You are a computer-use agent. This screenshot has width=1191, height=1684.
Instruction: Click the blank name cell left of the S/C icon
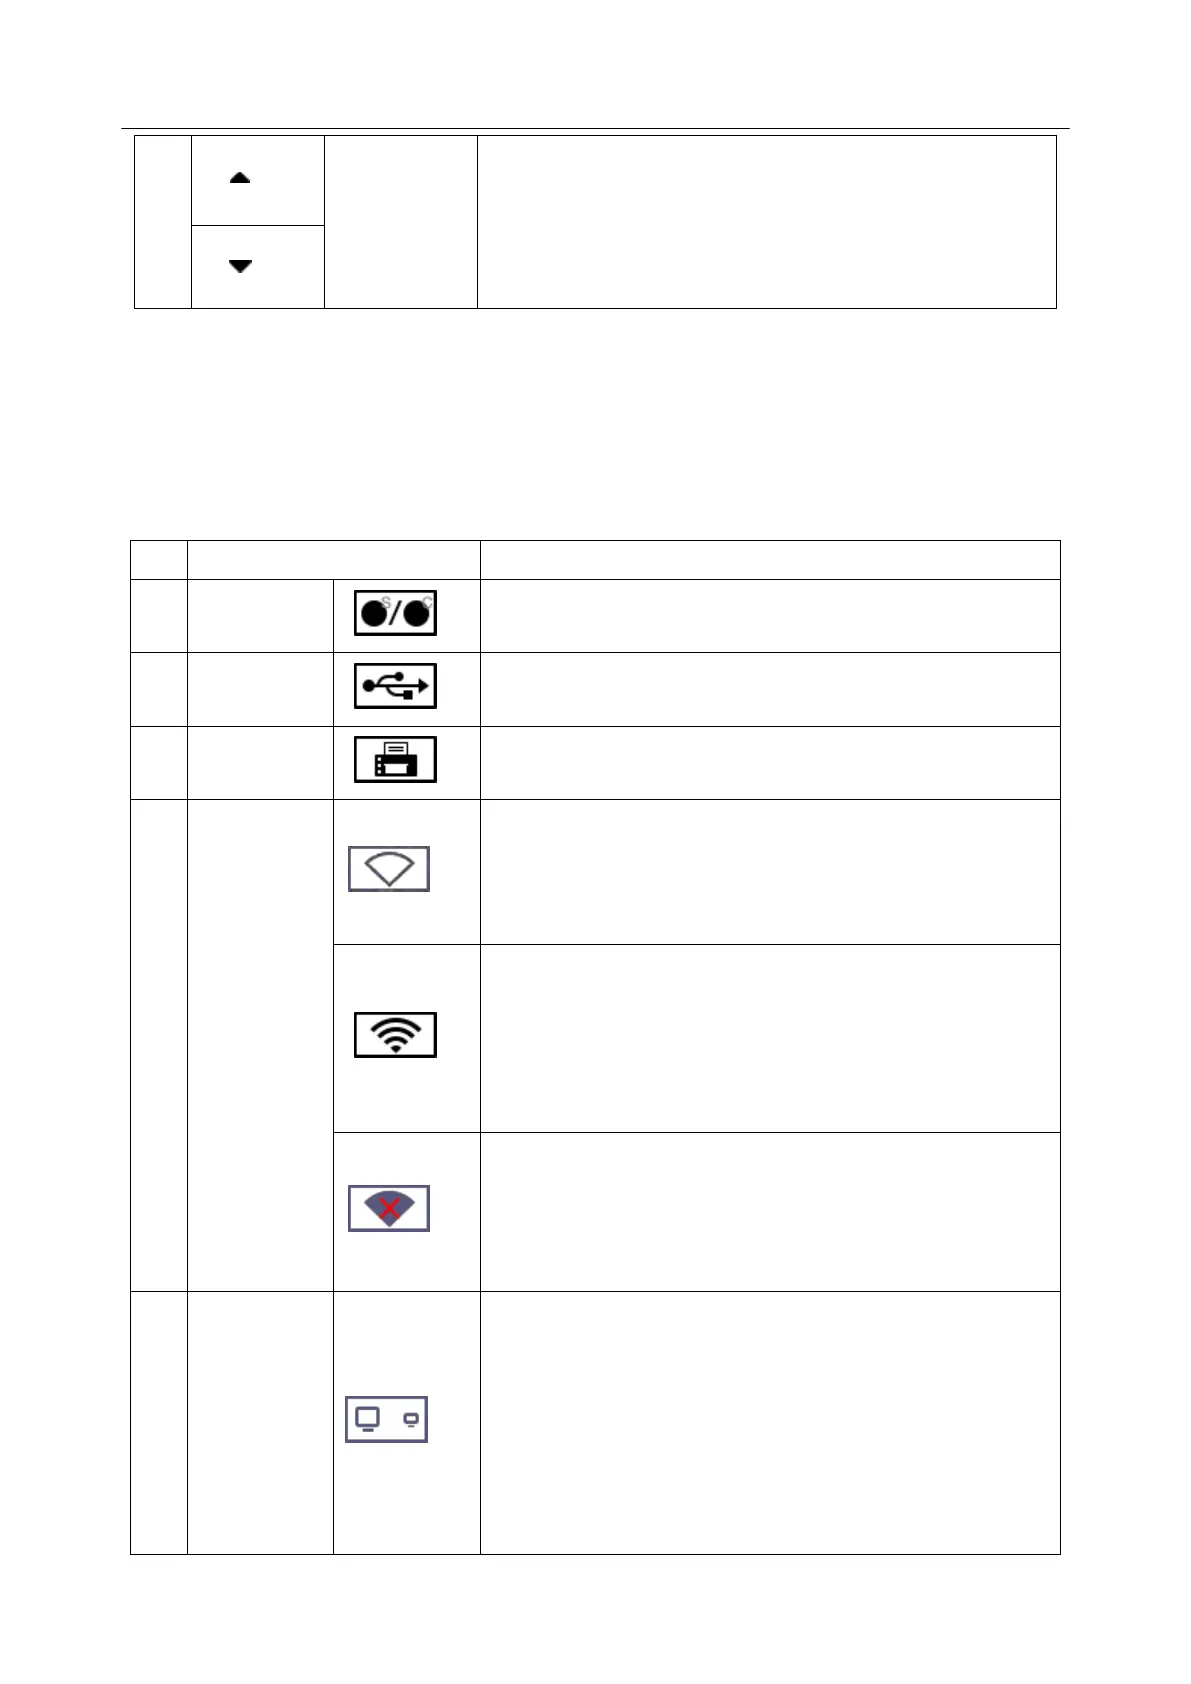pyautogui.click(x=260, y=615)
